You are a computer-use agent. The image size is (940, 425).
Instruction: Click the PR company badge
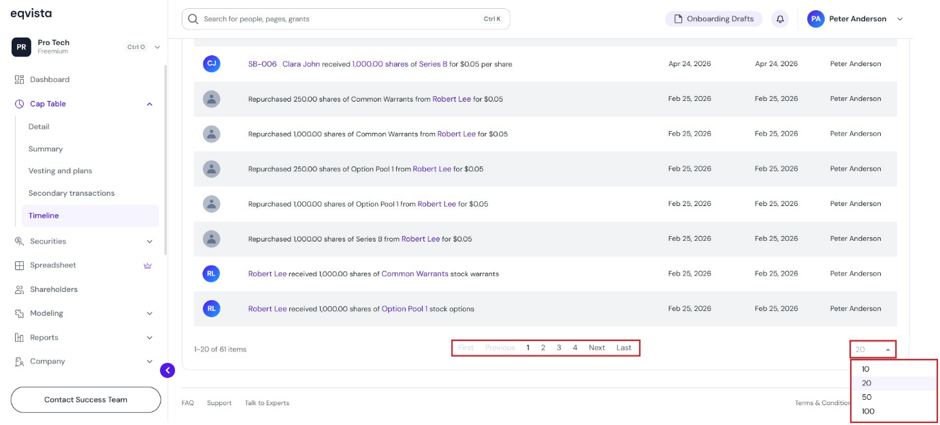pyautogui.click(x=21, y=47)
